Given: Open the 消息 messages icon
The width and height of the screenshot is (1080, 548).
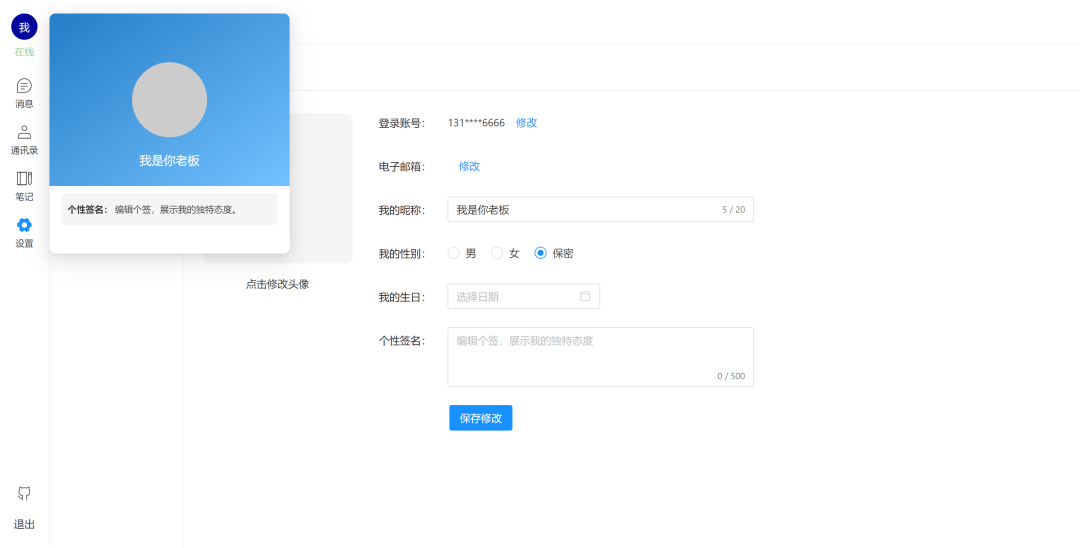Looking at the screenshot, I should click(x=24, y=86).
